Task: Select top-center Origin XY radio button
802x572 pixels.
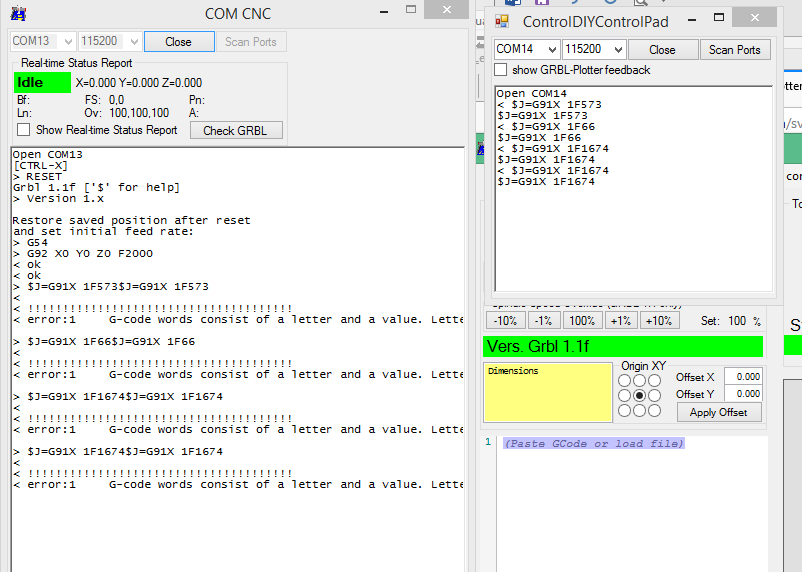Action: 639,381
